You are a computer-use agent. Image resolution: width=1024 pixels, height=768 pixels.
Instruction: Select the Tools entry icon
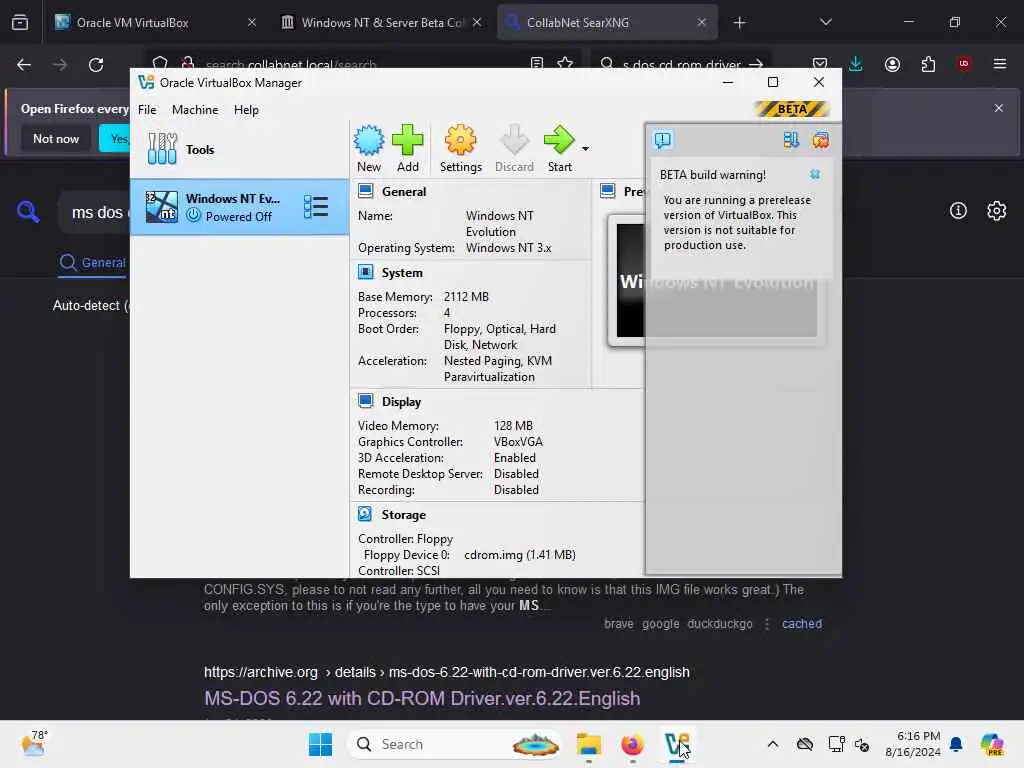point(162,149)
